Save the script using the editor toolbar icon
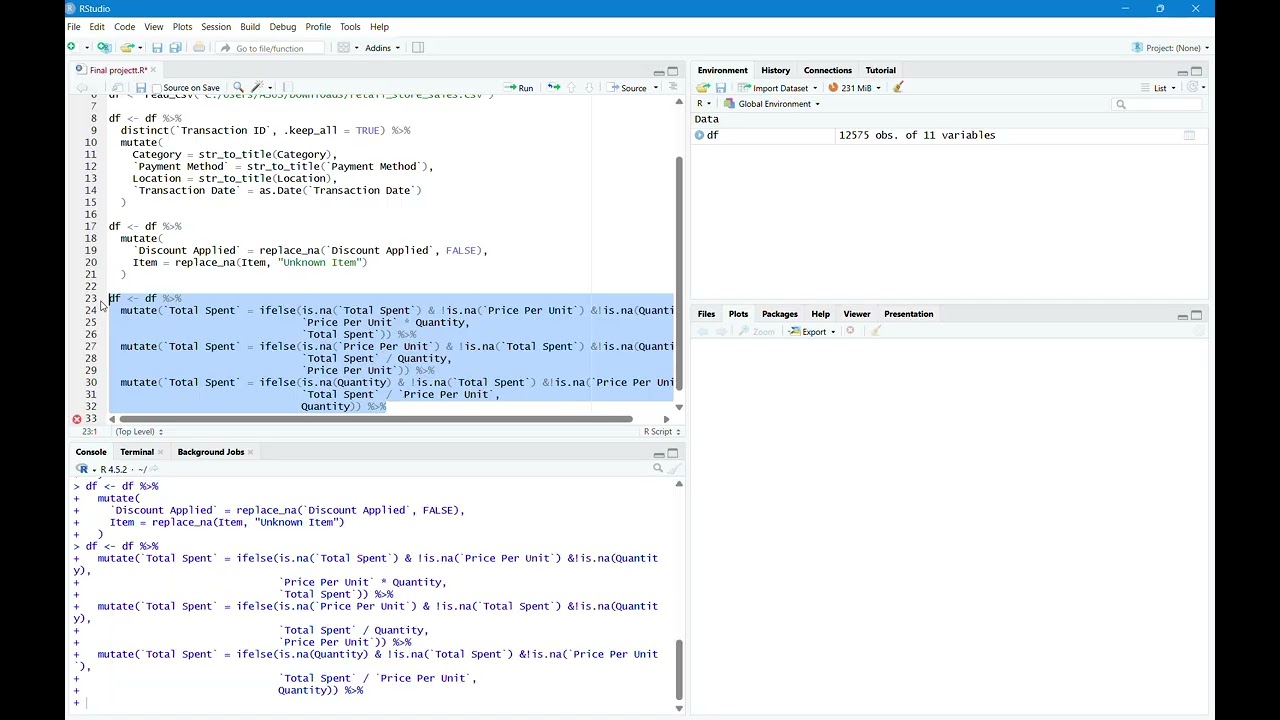The width and height of the screenshot is (1280, 720). 141,88
